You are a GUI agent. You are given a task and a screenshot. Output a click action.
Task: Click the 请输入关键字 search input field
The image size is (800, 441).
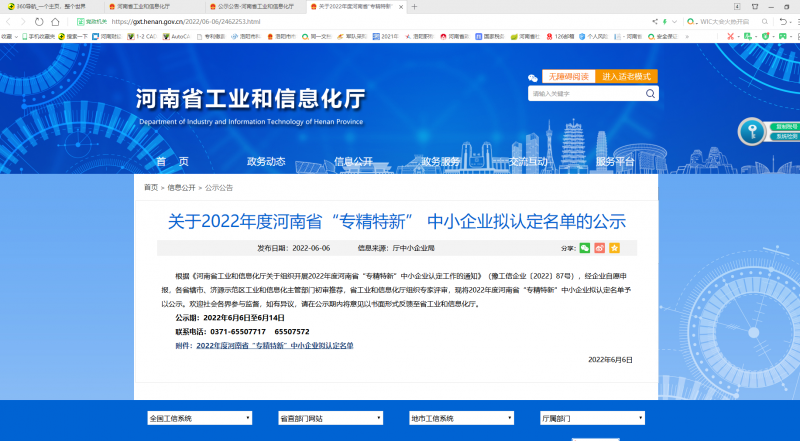click(585, 94)
